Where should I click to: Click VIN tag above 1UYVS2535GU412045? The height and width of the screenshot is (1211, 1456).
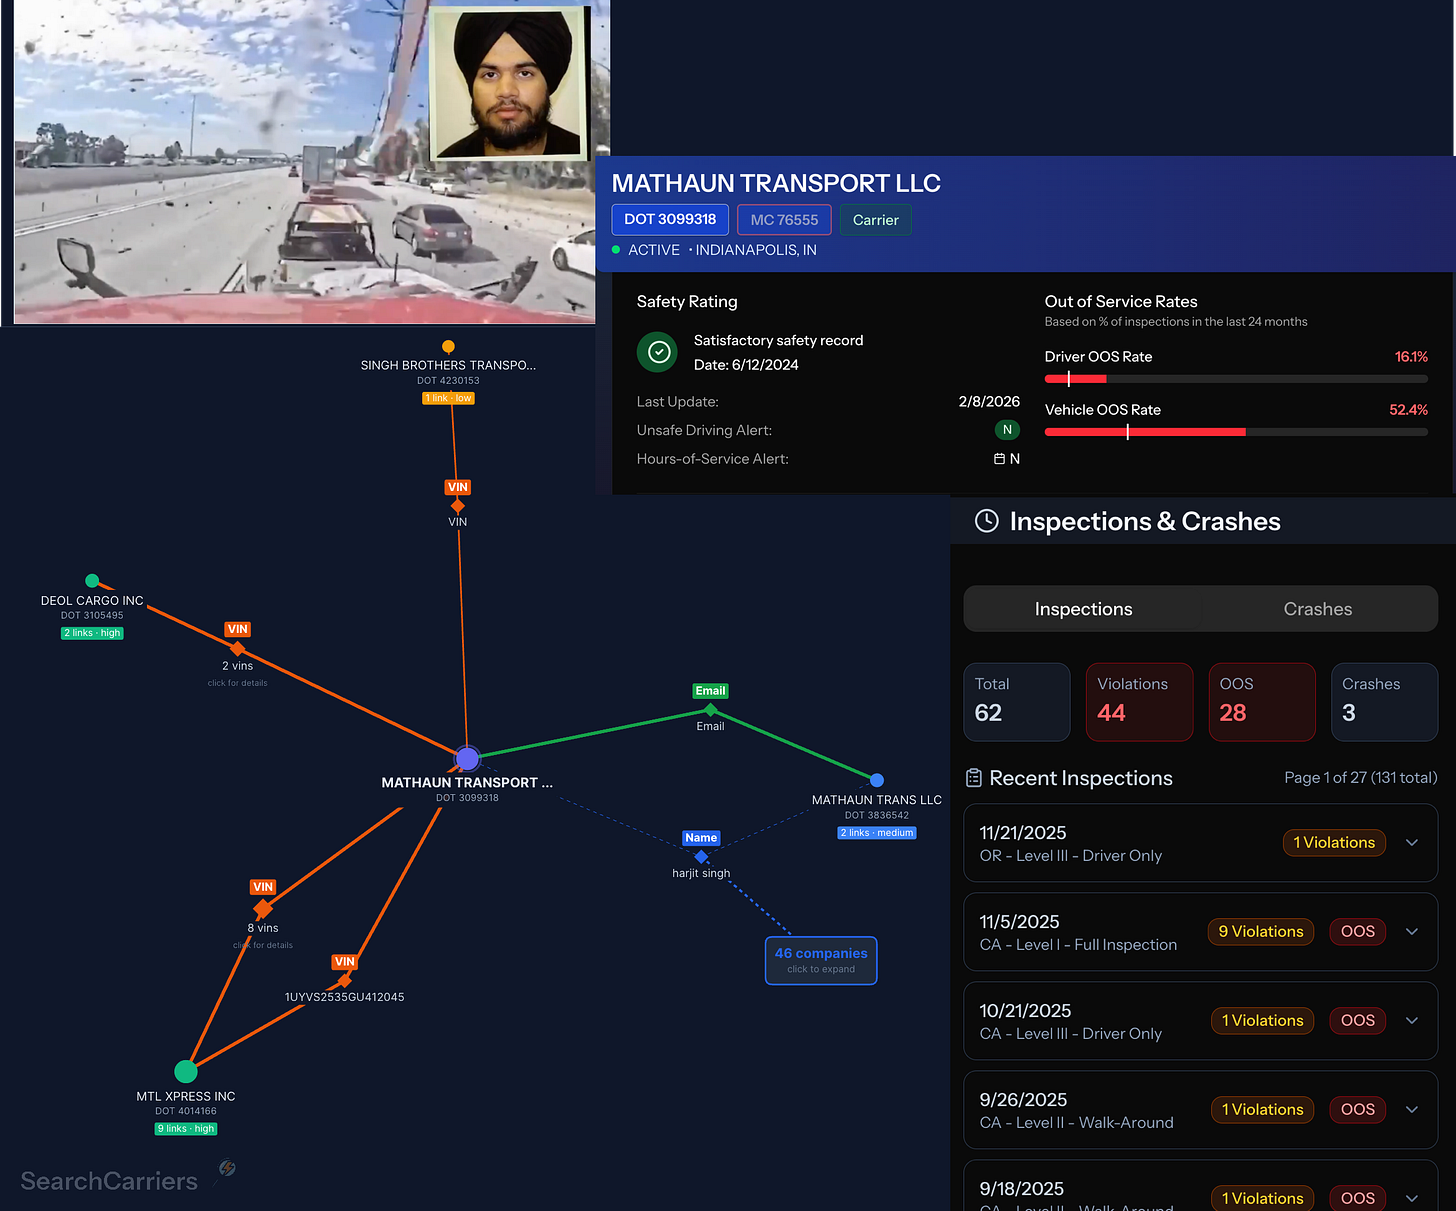click(345, 962)
